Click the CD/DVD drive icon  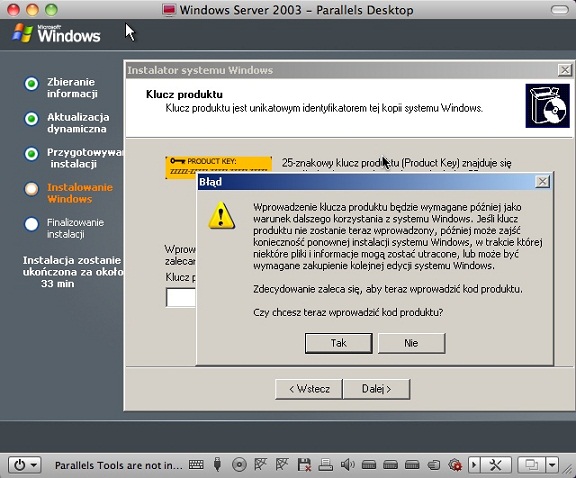coord(239,465)
